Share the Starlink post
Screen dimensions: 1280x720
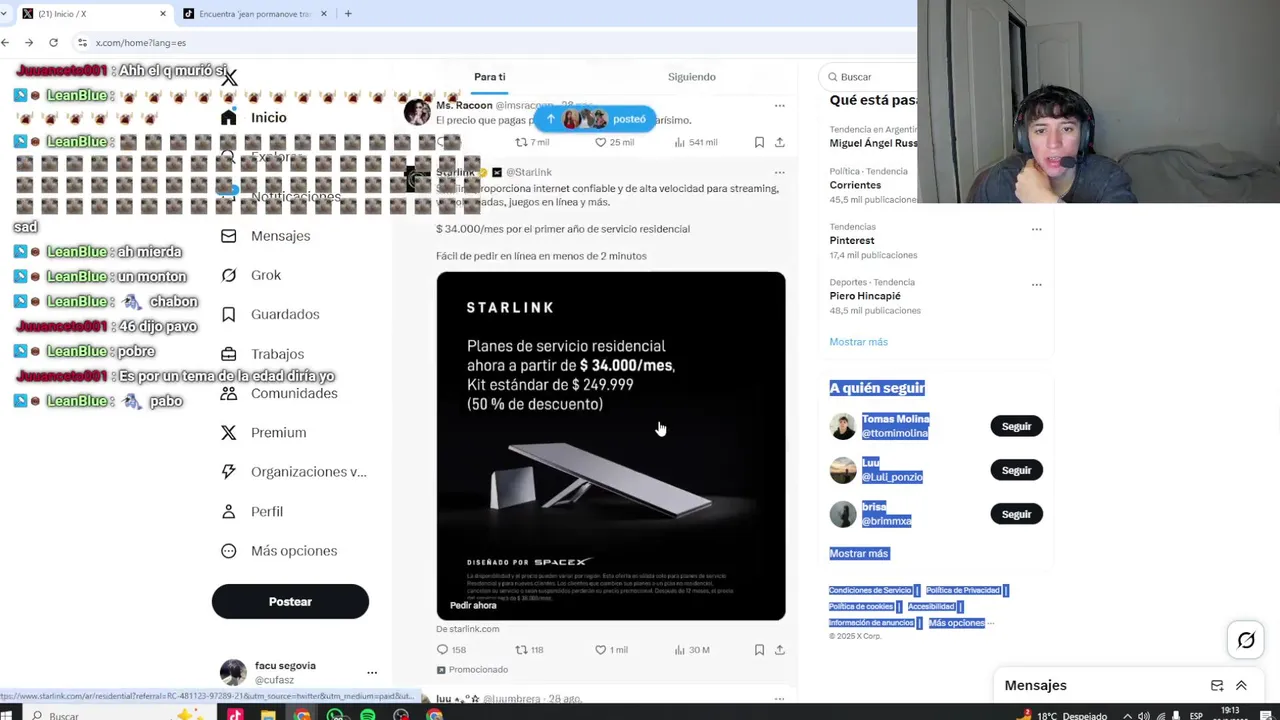780,650
